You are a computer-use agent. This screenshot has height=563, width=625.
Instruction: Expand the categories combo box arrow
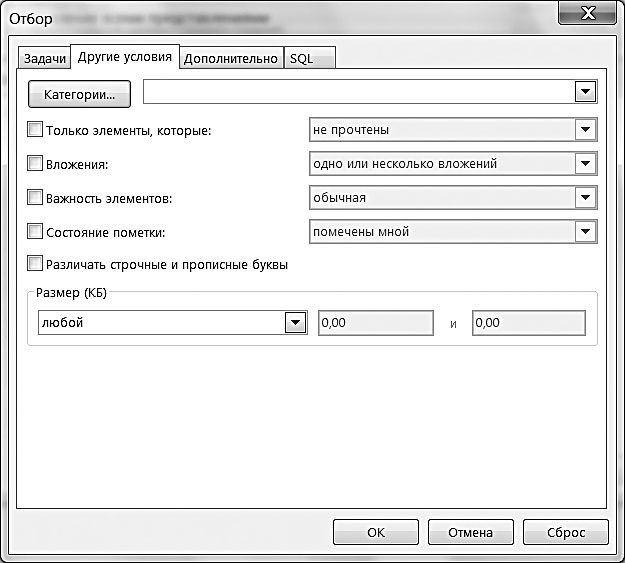585,92
